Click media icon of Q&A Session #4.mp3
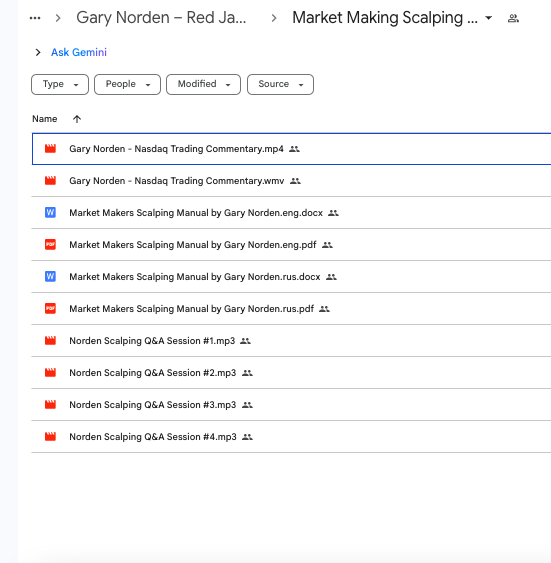Screen dimensions: 551x563 tap(50, 436)
